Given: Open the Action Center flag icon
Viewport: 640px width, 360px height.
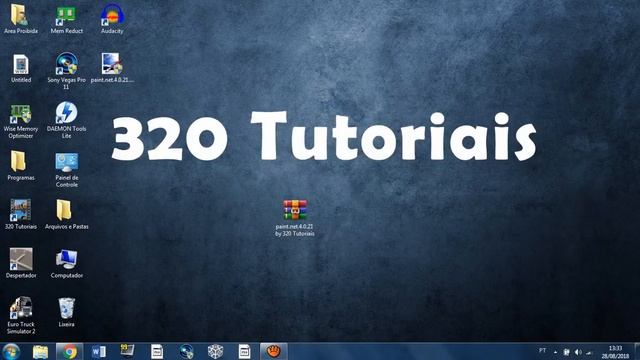Looking at the screenshot, I should point(567,352).
